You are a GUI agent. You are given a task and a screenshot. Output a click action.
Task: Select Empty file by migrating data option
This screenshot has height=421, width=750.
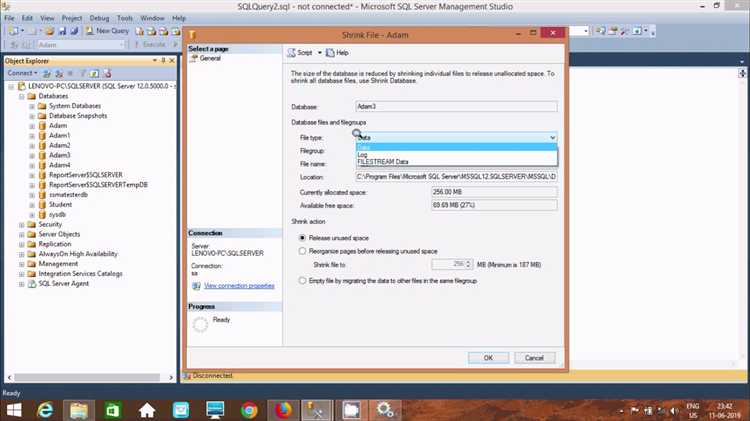tap(302, 281)
